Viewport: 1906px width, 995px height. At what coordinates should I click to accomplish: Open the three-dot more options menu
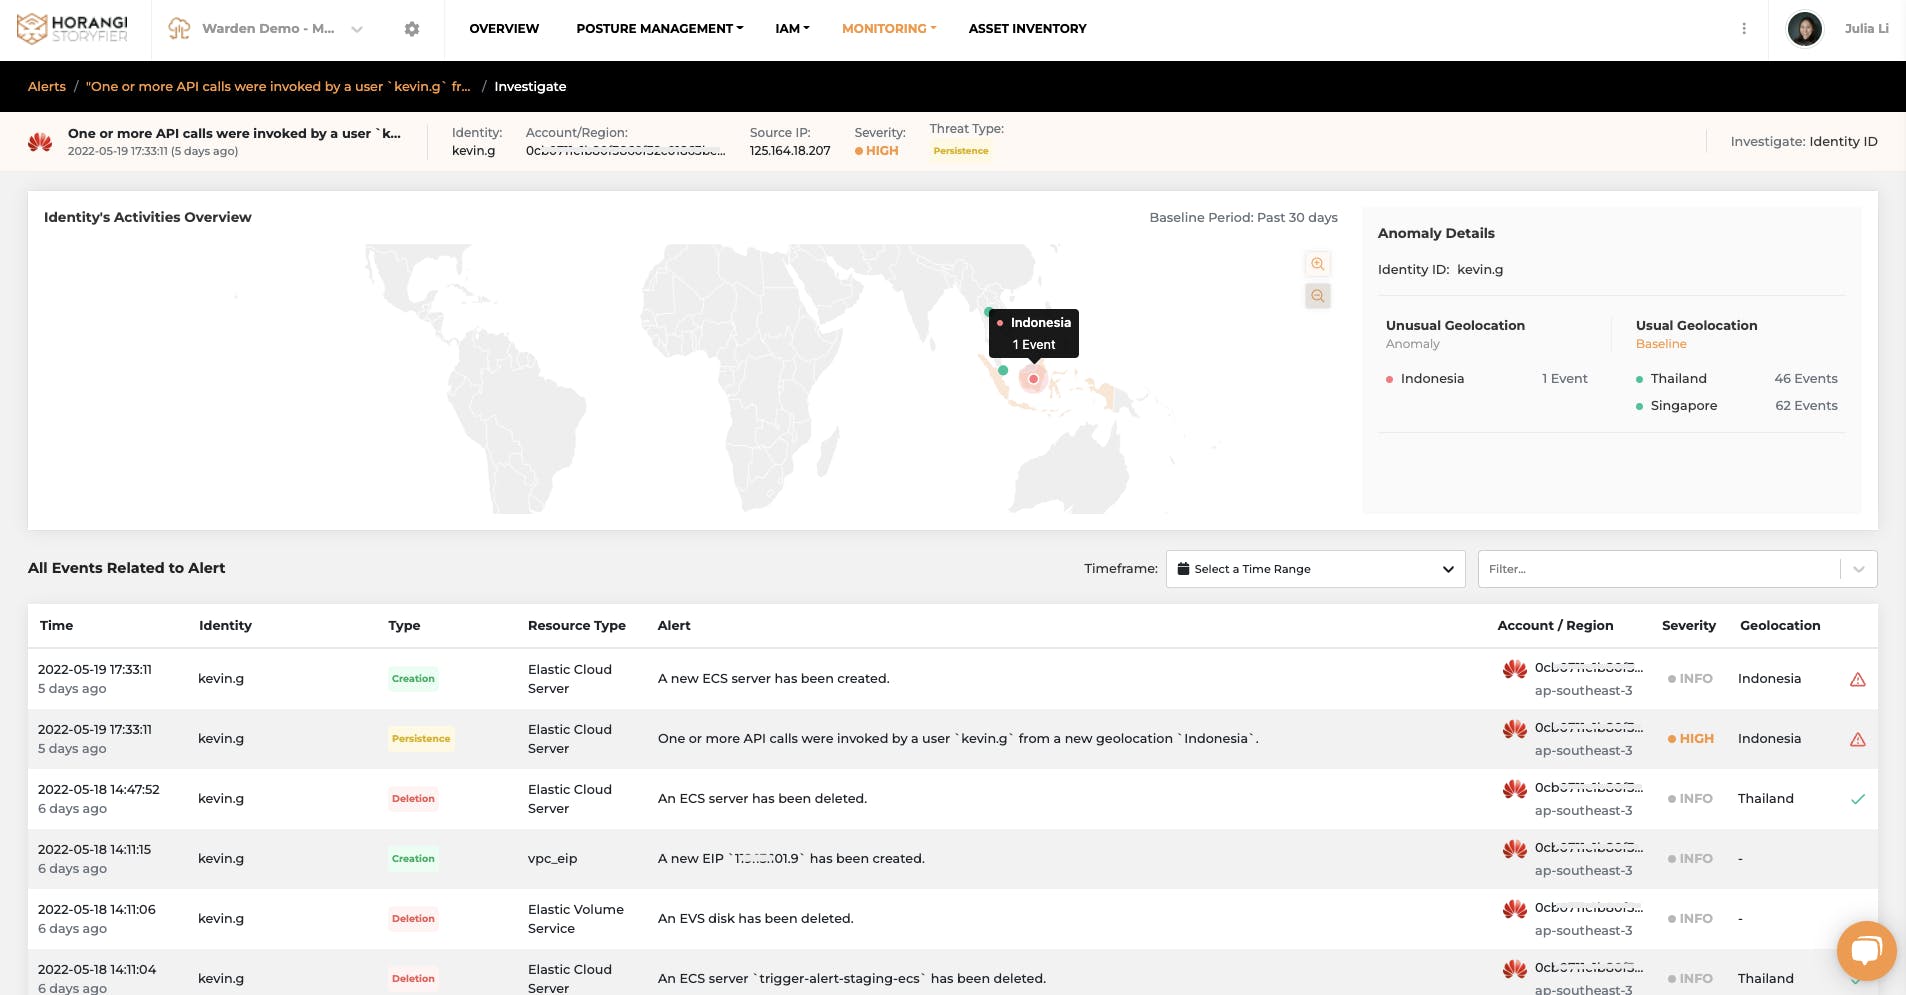[1744, 29]
